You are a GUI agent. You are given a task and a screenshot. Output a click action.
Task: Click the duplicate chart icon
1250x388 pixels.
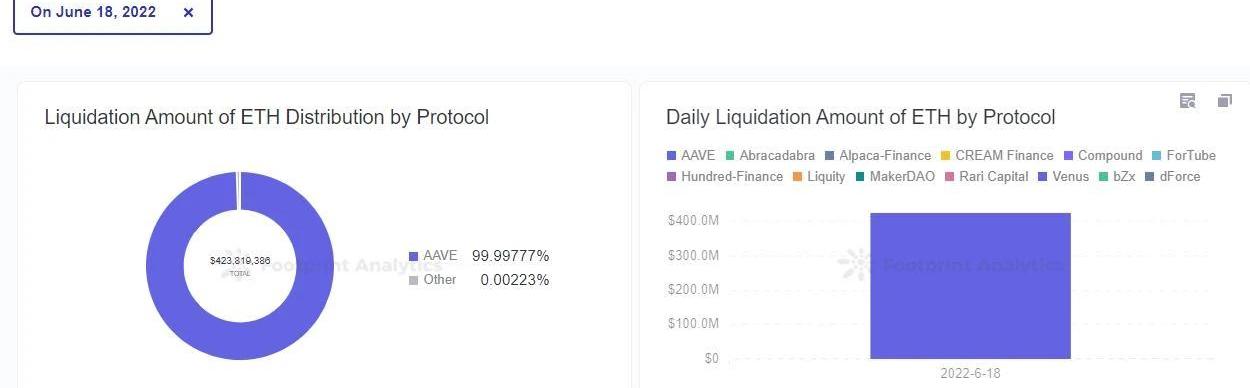pos(1224,101)
